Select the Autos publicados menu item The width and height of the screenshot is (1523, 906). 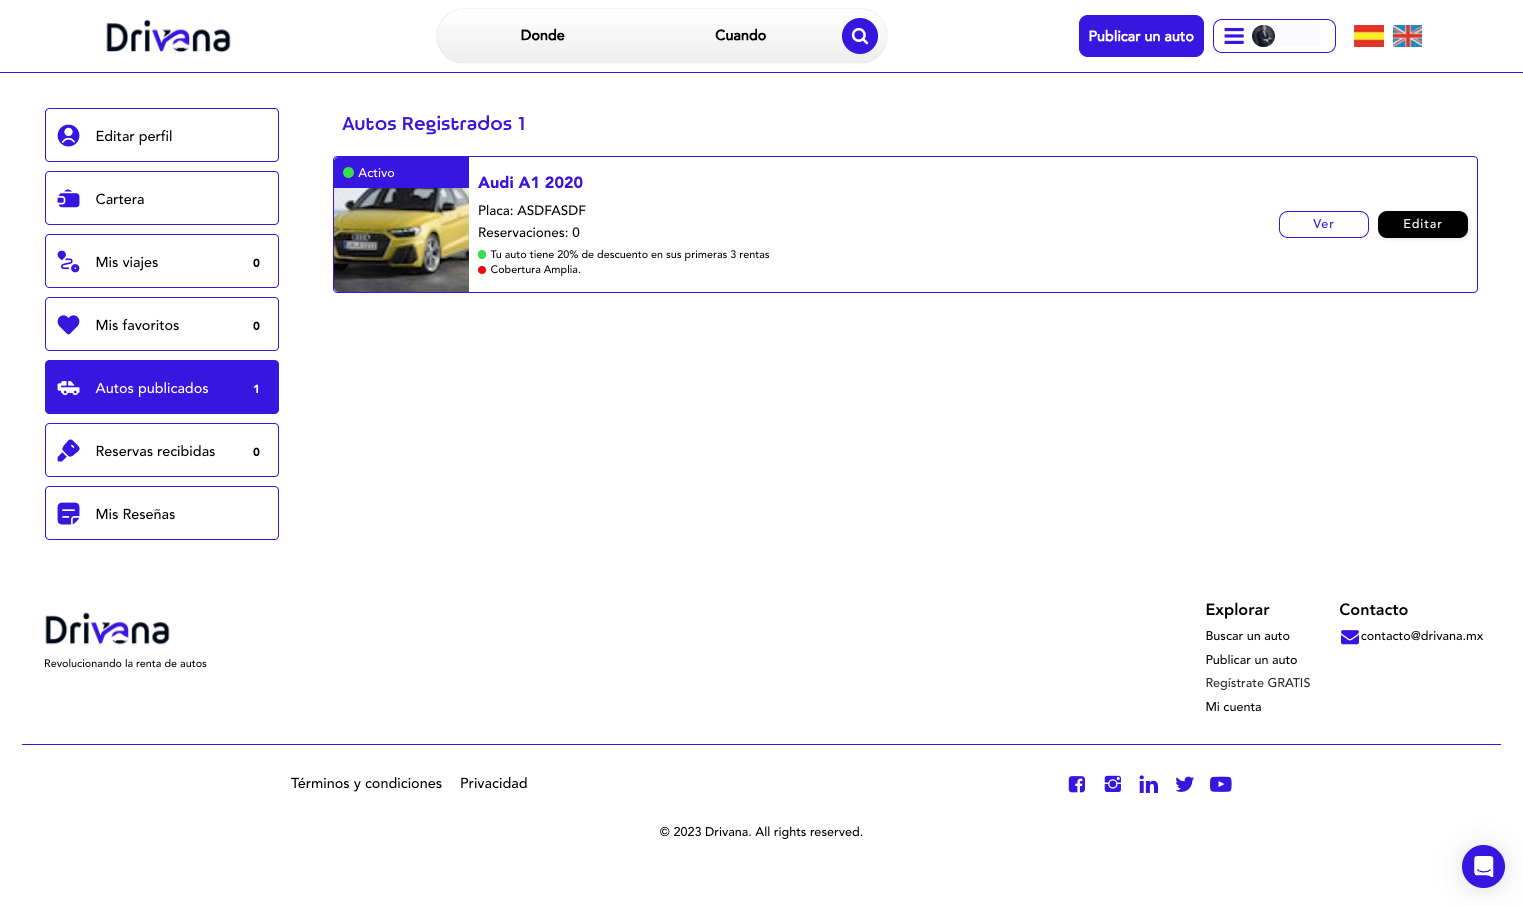pyautogui.click(x=162, y=387)
